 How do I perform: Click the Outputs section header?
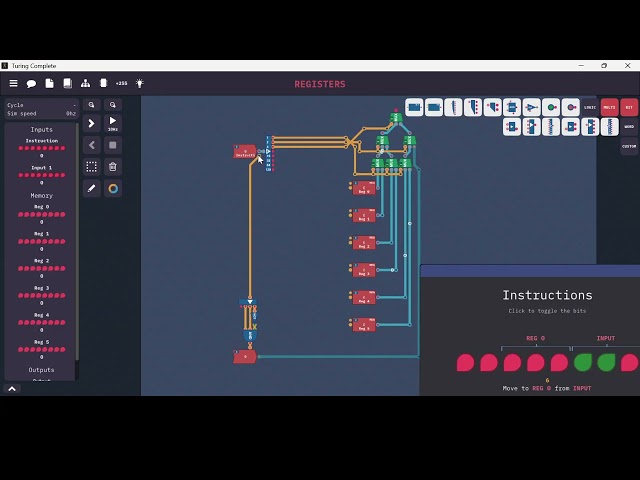pyautogui.click(x=41, y=370)
